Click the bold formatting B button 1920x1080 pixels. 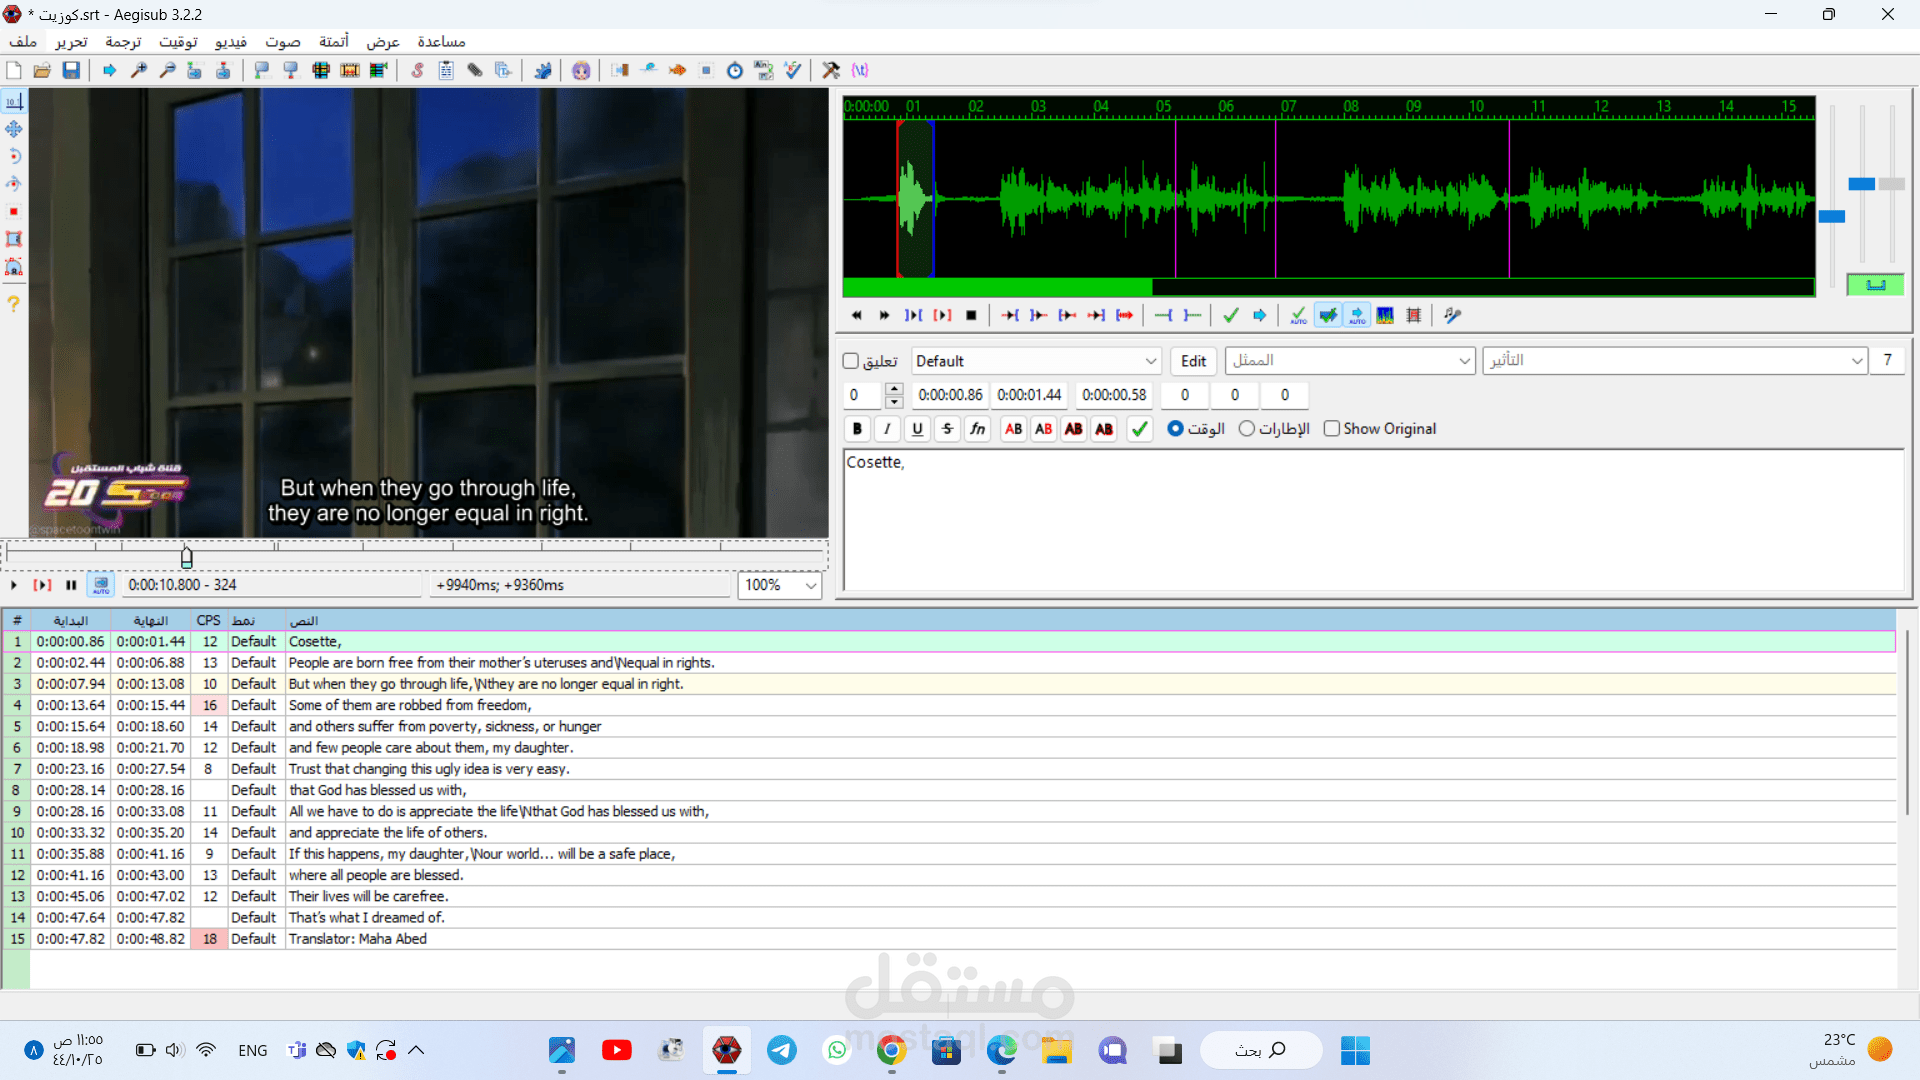pyautogui.click(x=857, y=429)
